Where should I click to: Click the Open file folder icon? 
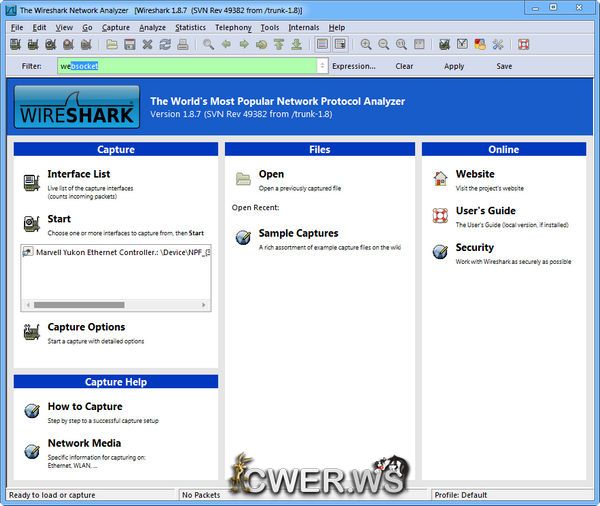pos(243,179)
